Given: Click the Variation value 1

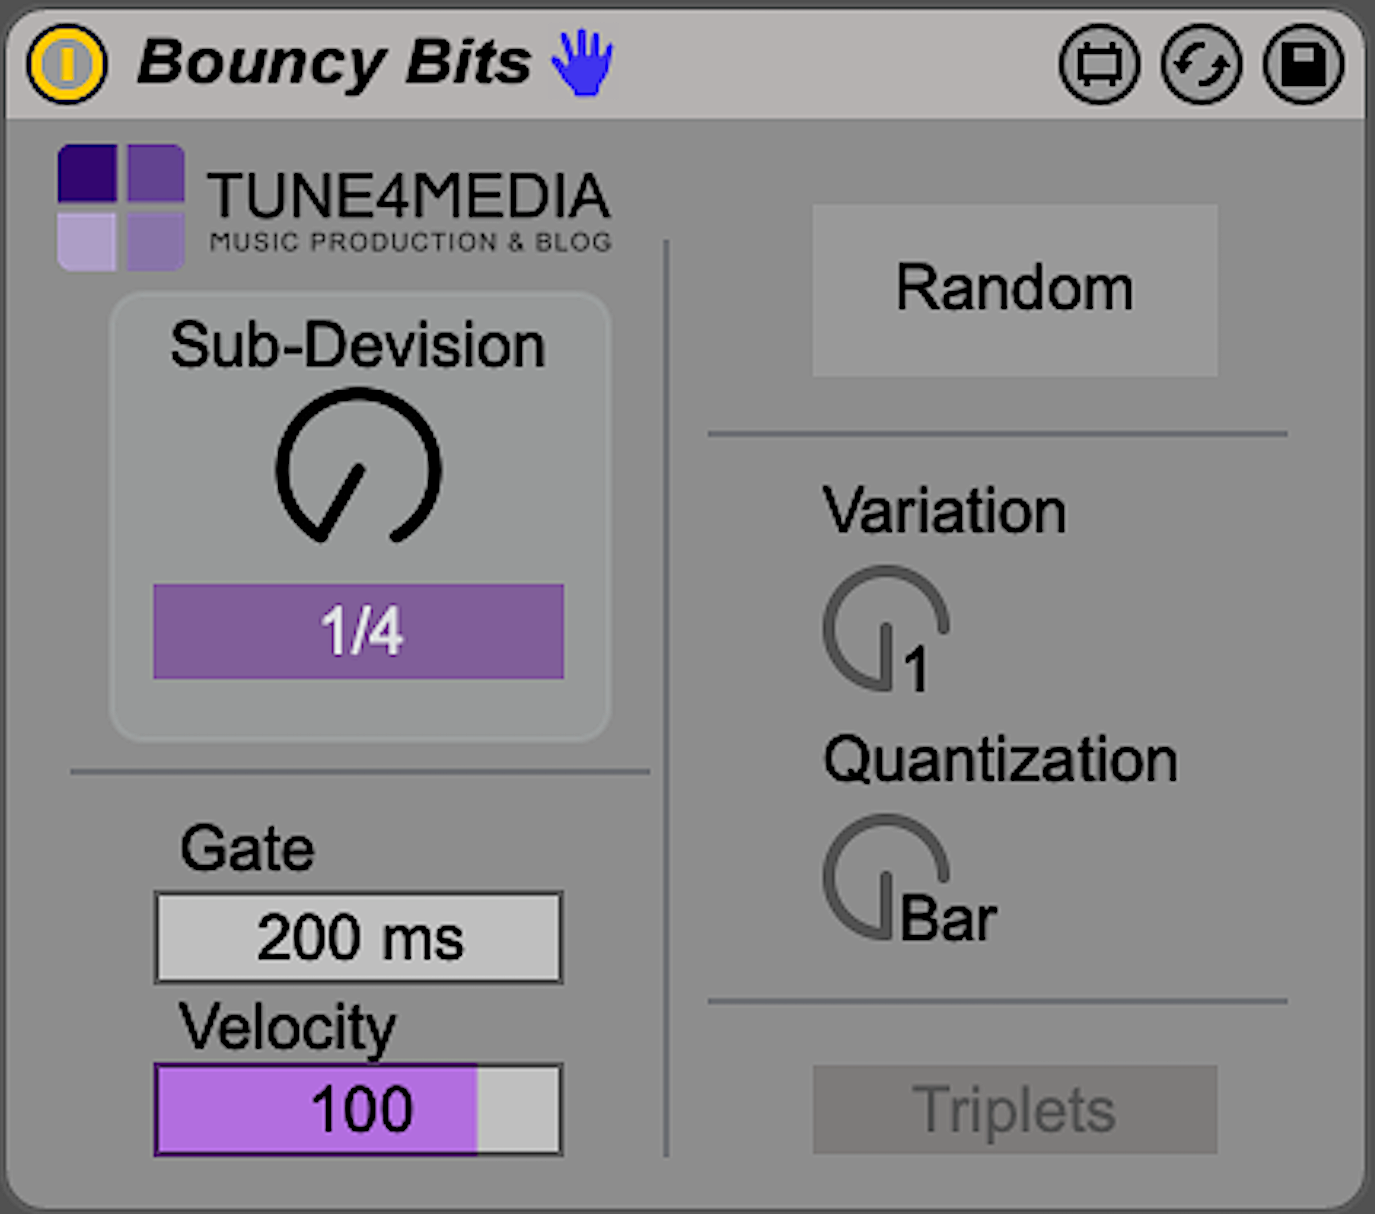Looking at the screenshot, I should click(x=916, y=669).
